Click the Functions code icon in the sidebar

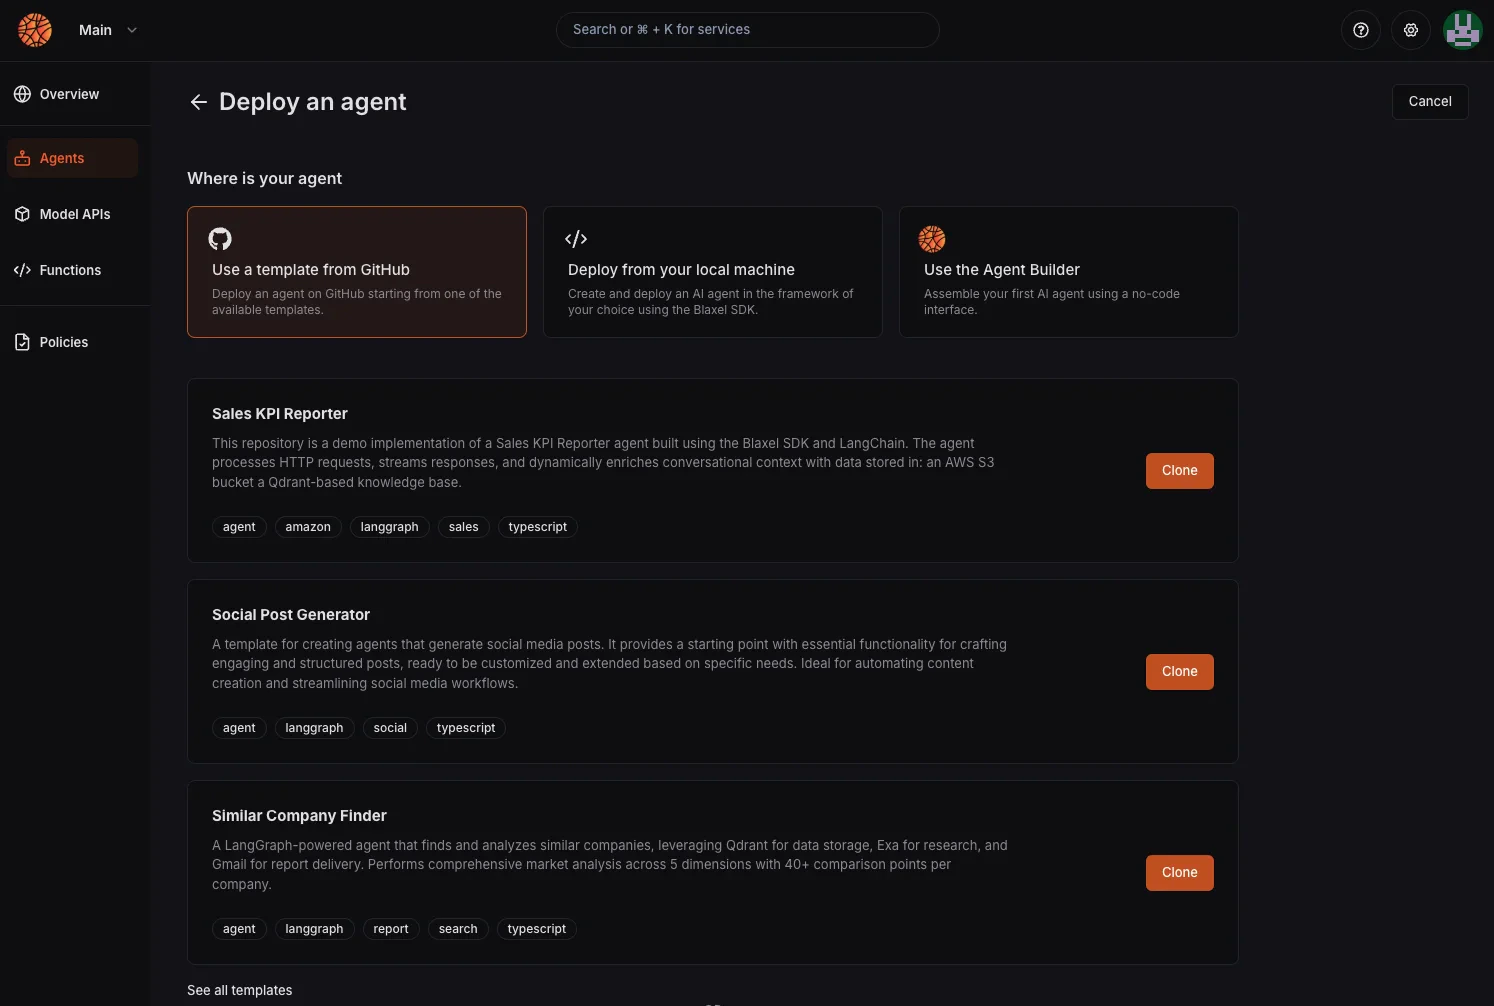pyautogui.click(x=22, y=269)
